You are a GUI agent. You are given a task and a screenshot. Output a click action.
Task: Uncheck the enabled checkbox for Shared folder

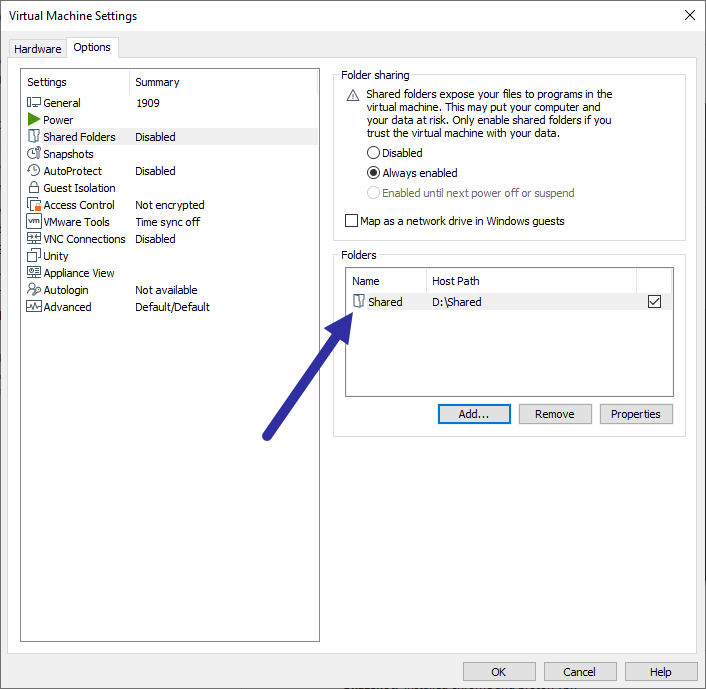(x=654, y=301)
